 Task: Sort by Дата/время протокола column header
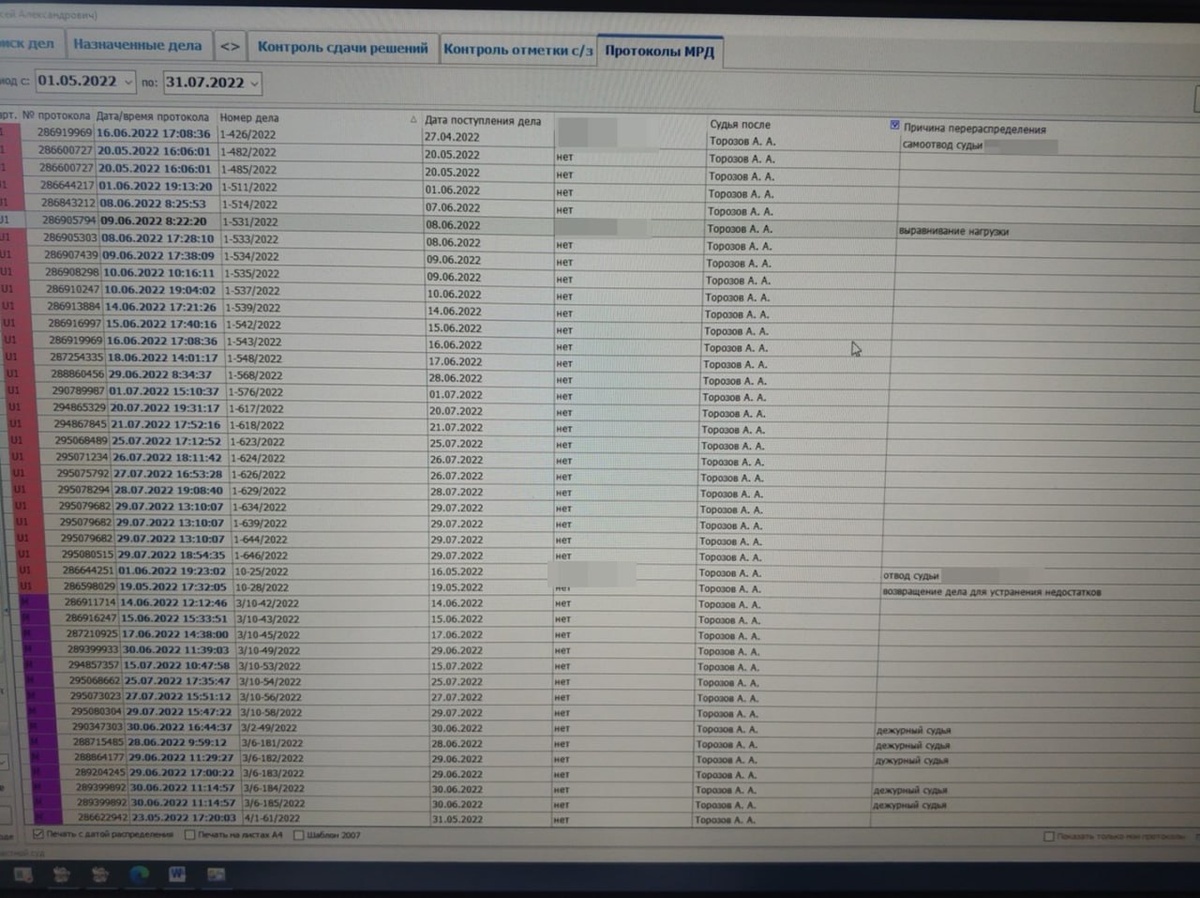[x=154, y=117]
